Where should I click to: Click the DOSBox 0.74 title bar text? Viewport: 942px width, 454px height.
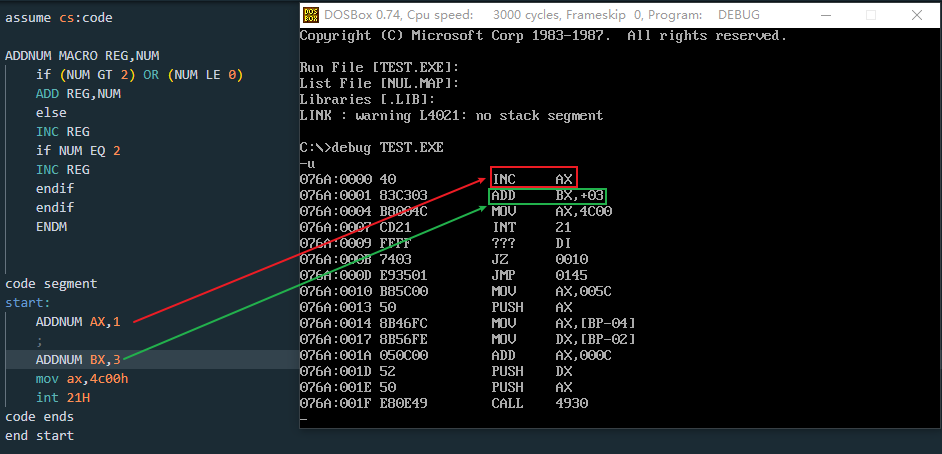point(542,15)
